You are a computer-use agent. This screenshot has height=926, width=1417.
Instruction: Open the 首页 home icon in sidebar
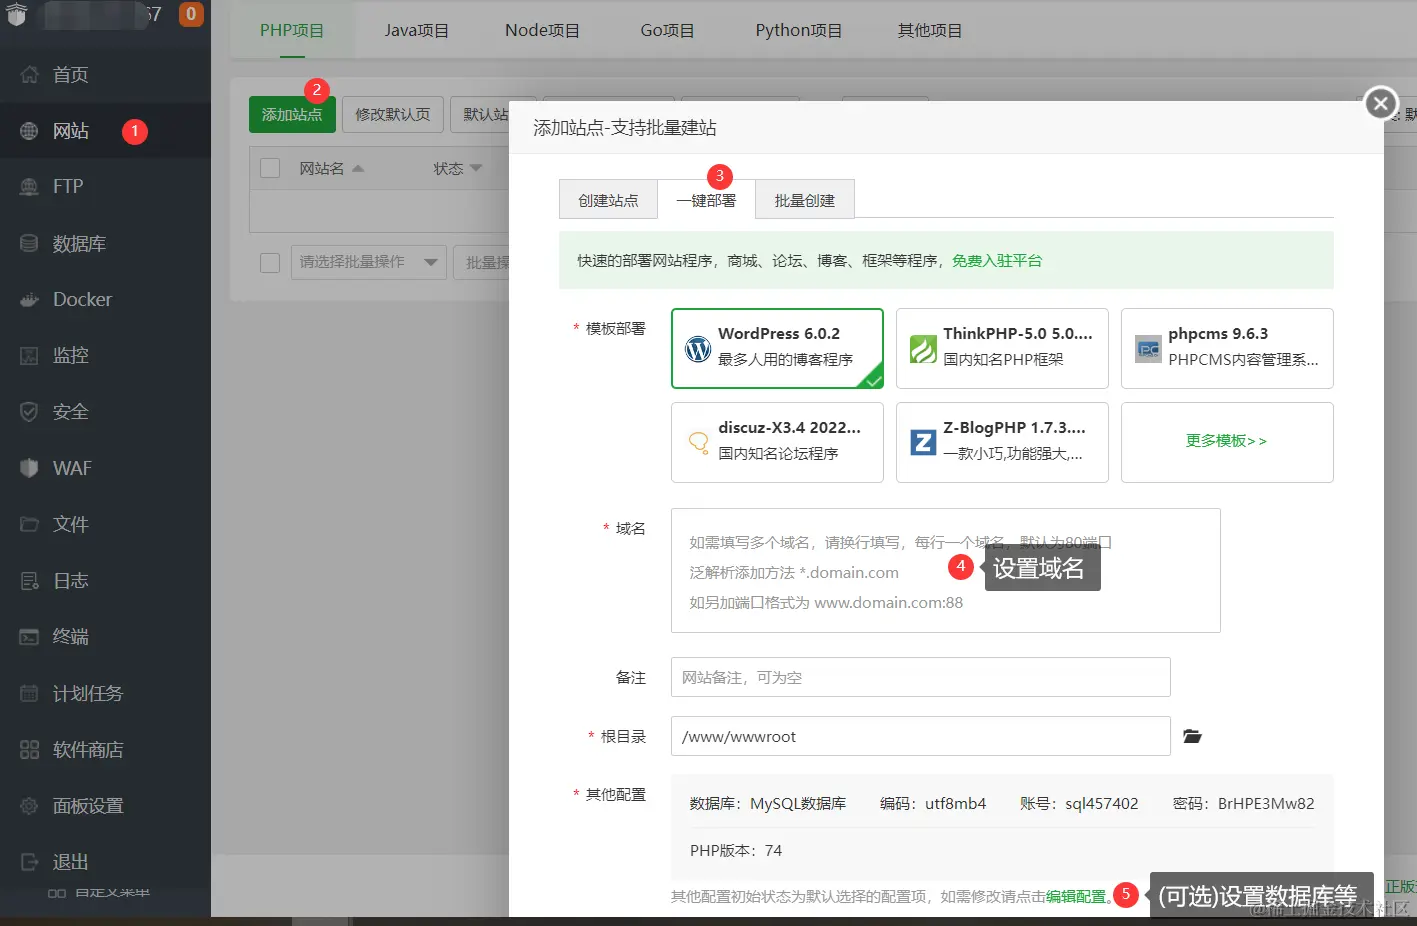(x=29, y=74)
